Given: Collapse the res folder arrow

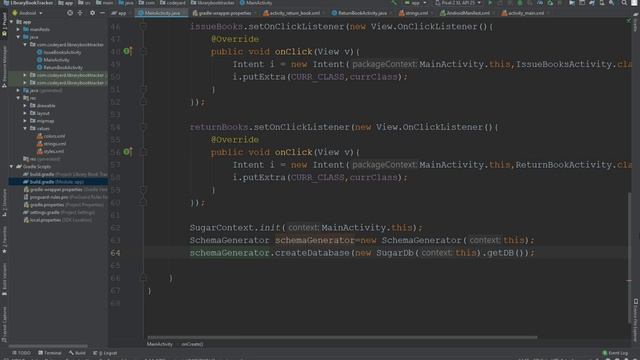Looking at the screenshot, I should pos(18,98).
